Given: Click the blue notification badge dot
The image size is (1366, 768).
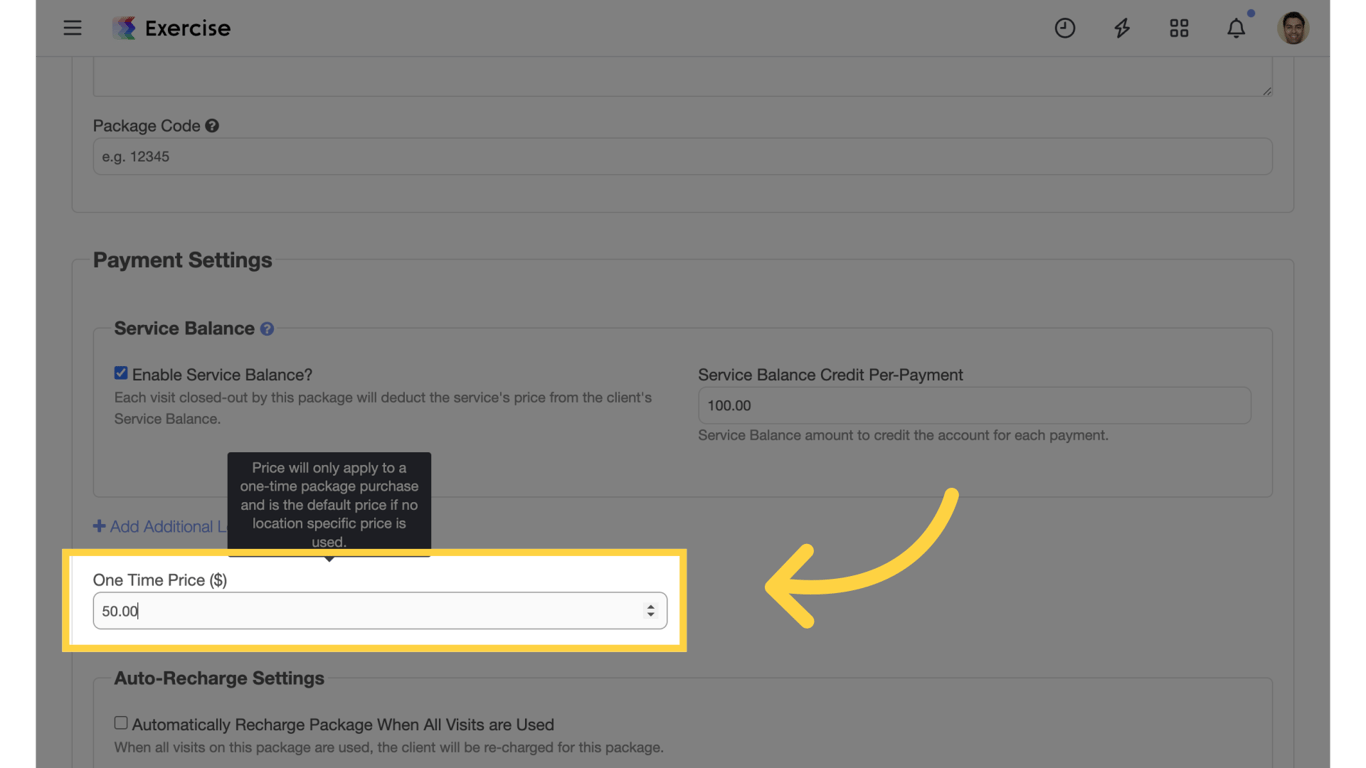Looking at the screenshot, I should [1251, 13].
